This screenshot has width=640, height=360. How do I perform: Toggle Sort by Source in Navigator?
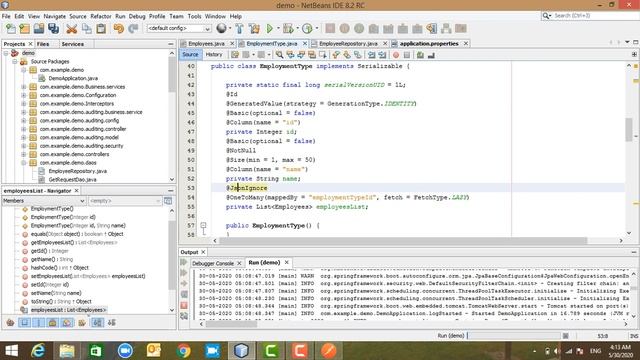click(111, 322)
